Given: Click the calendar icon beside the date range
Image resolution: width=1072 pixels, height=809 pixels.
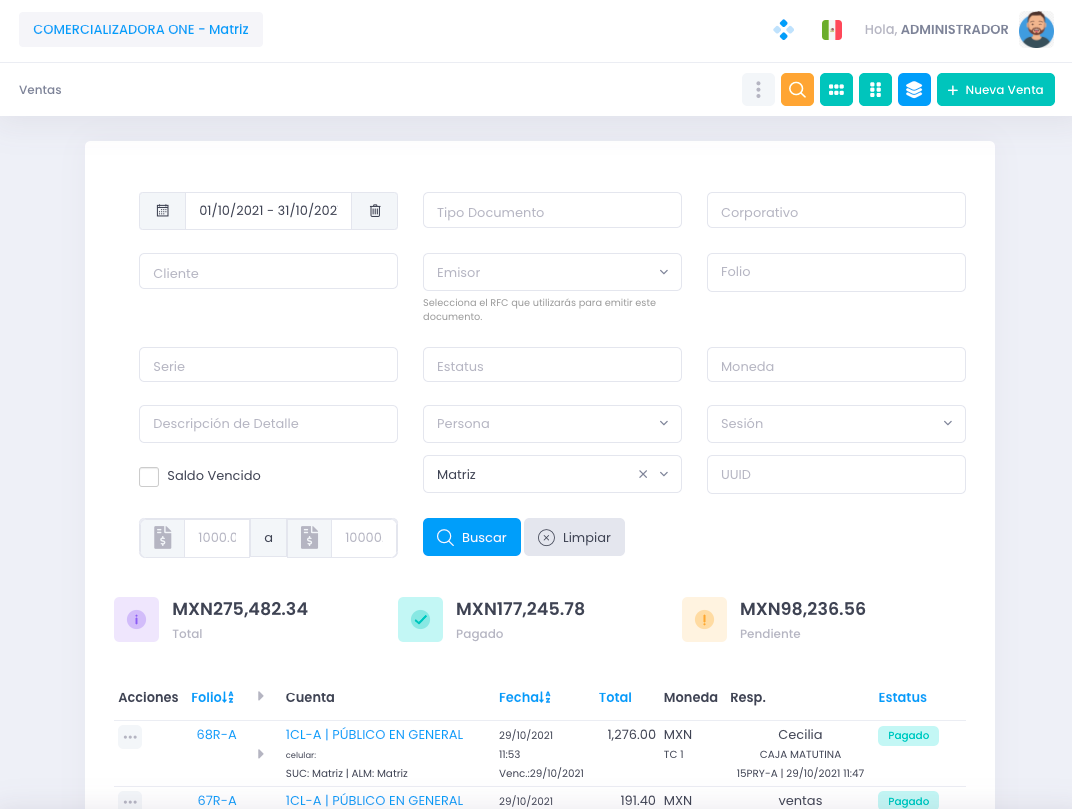Looking at the screenshot, I should pyautogui.click(x=161, y=210).
